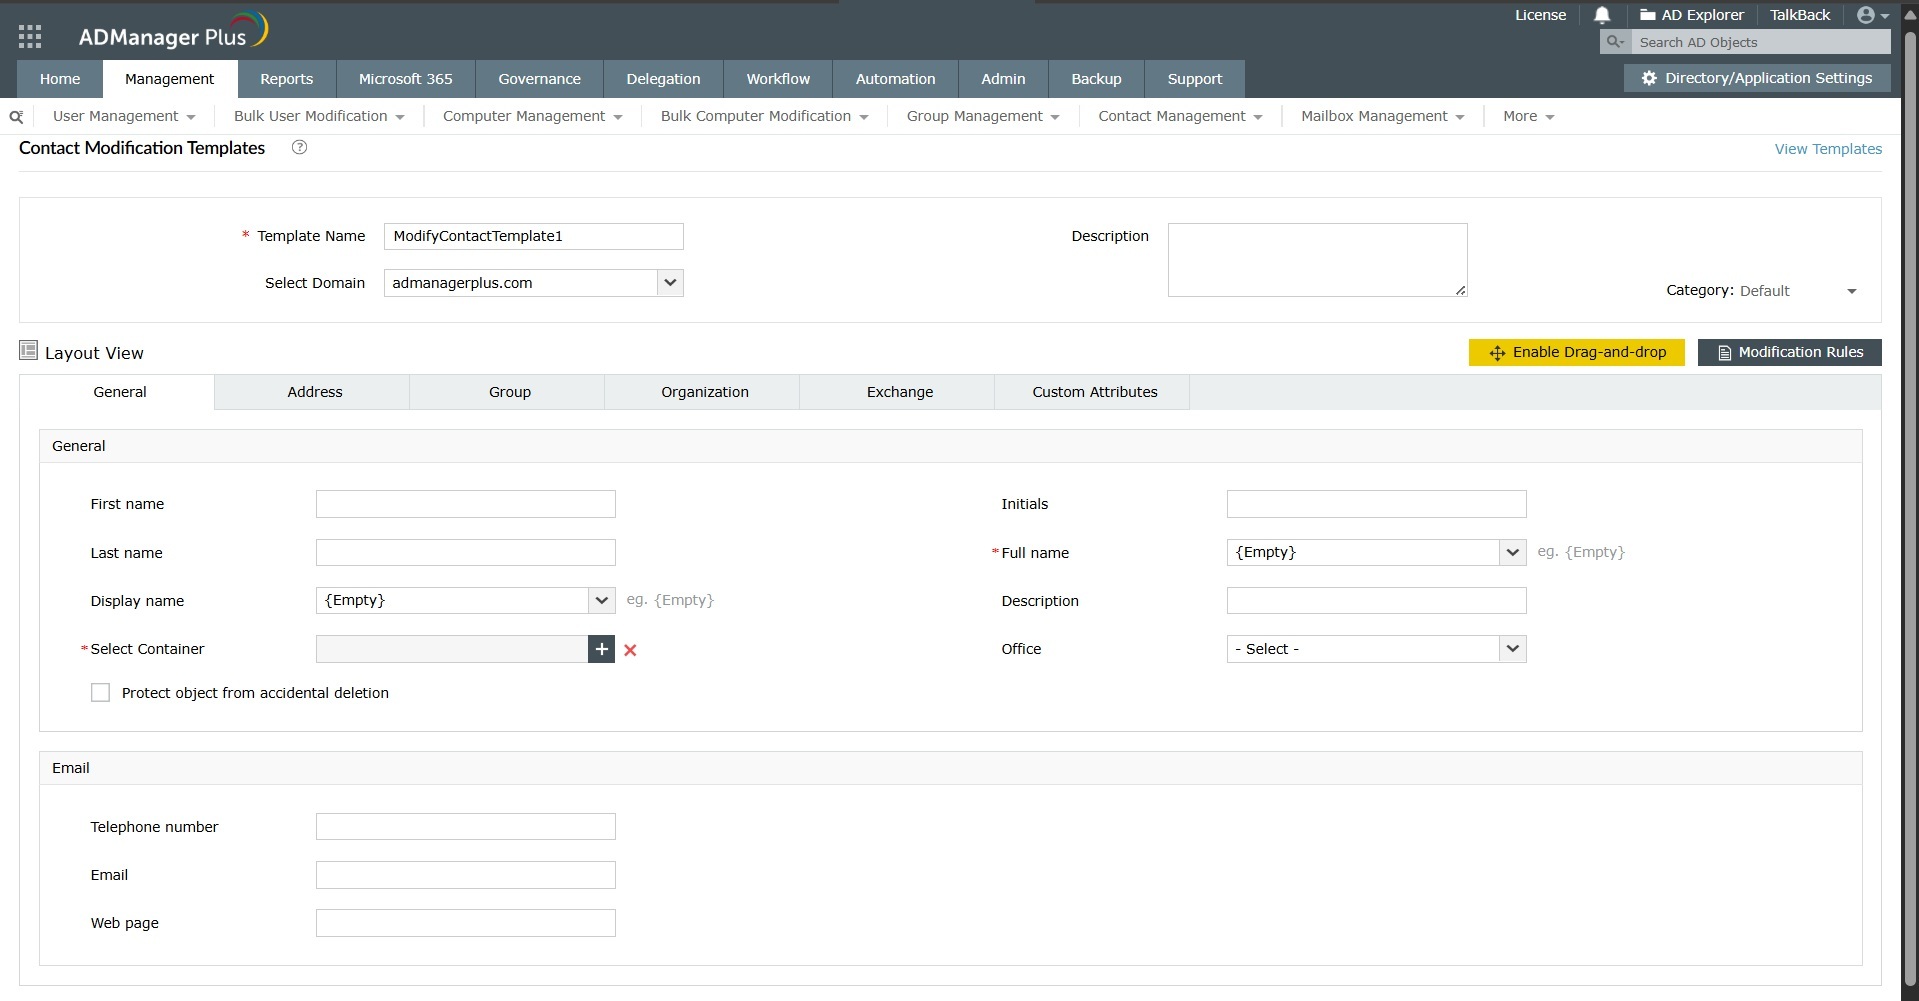Image resolution: width=1919 pixels, height=1001 pixels.
Task: Open the user profile account icon
Action: (x=1868, y=14)
